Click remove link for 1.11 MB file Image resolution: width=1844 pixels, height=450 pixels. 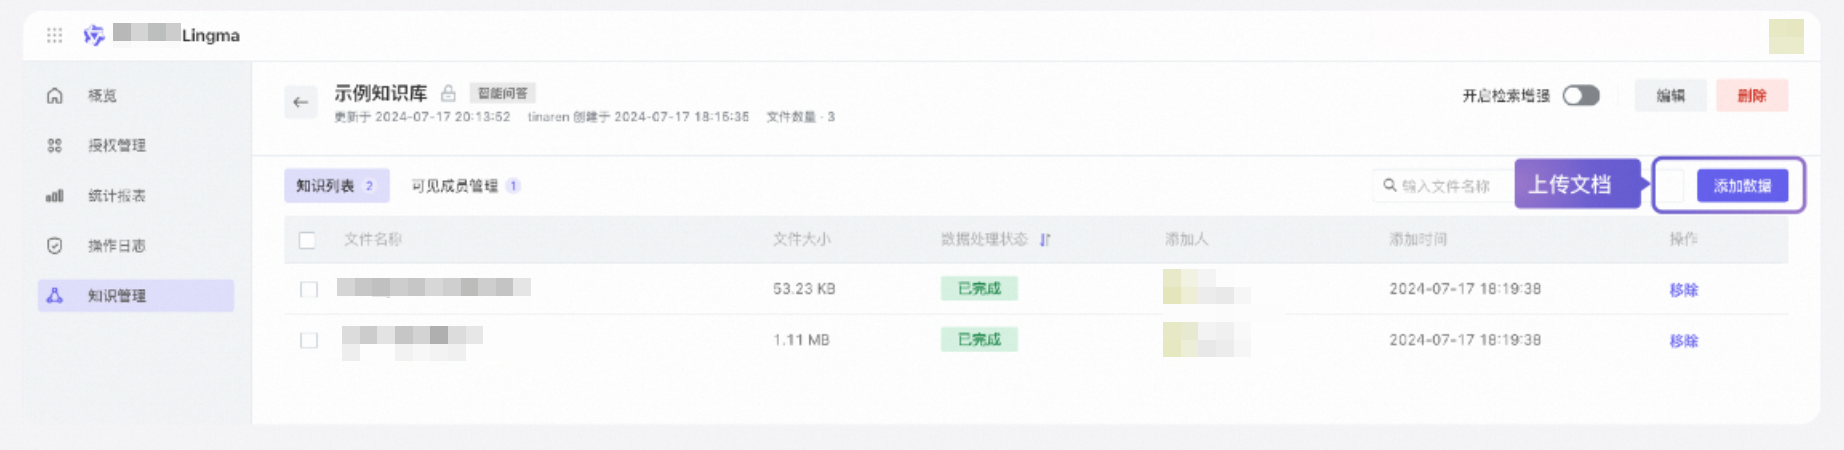pyautogui.click(x=1683, y=341)
